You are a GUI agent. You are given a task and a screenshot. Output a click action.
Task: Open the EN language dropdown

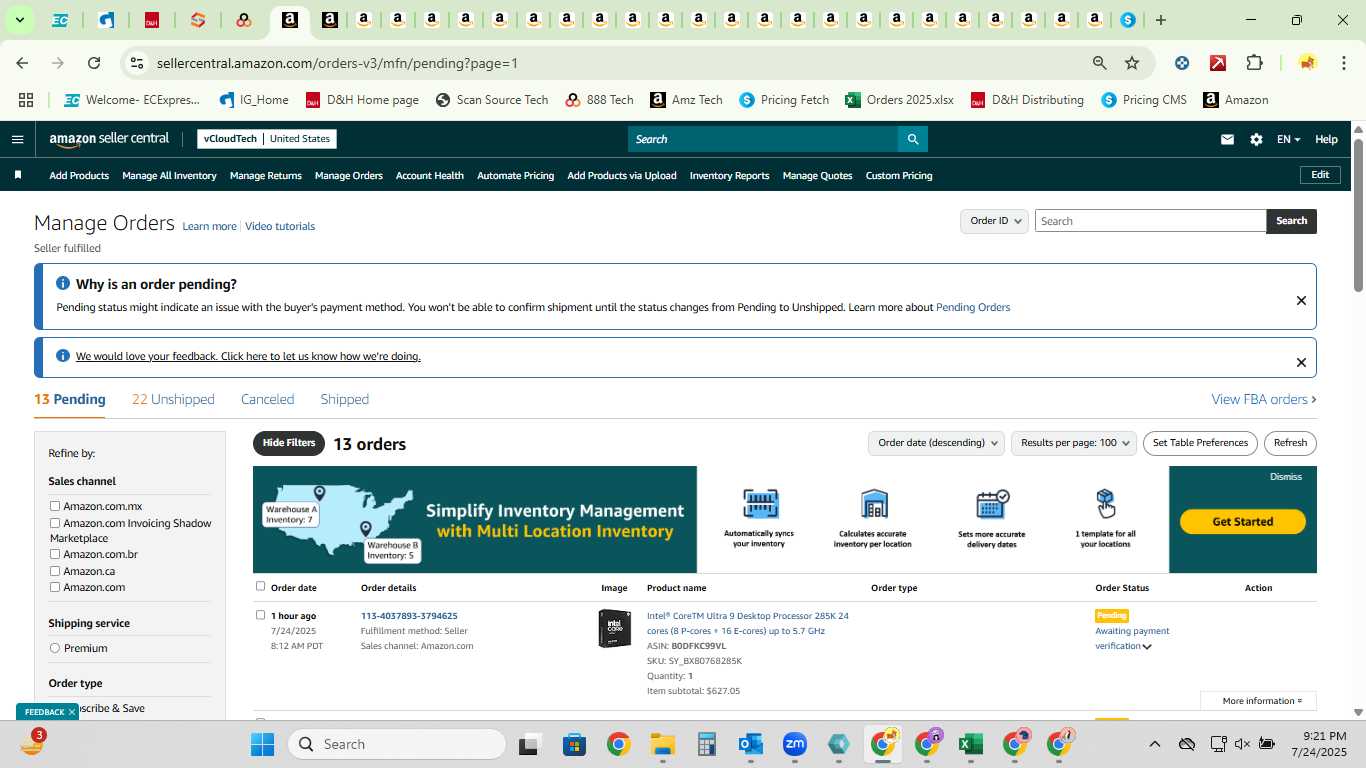1288,140
